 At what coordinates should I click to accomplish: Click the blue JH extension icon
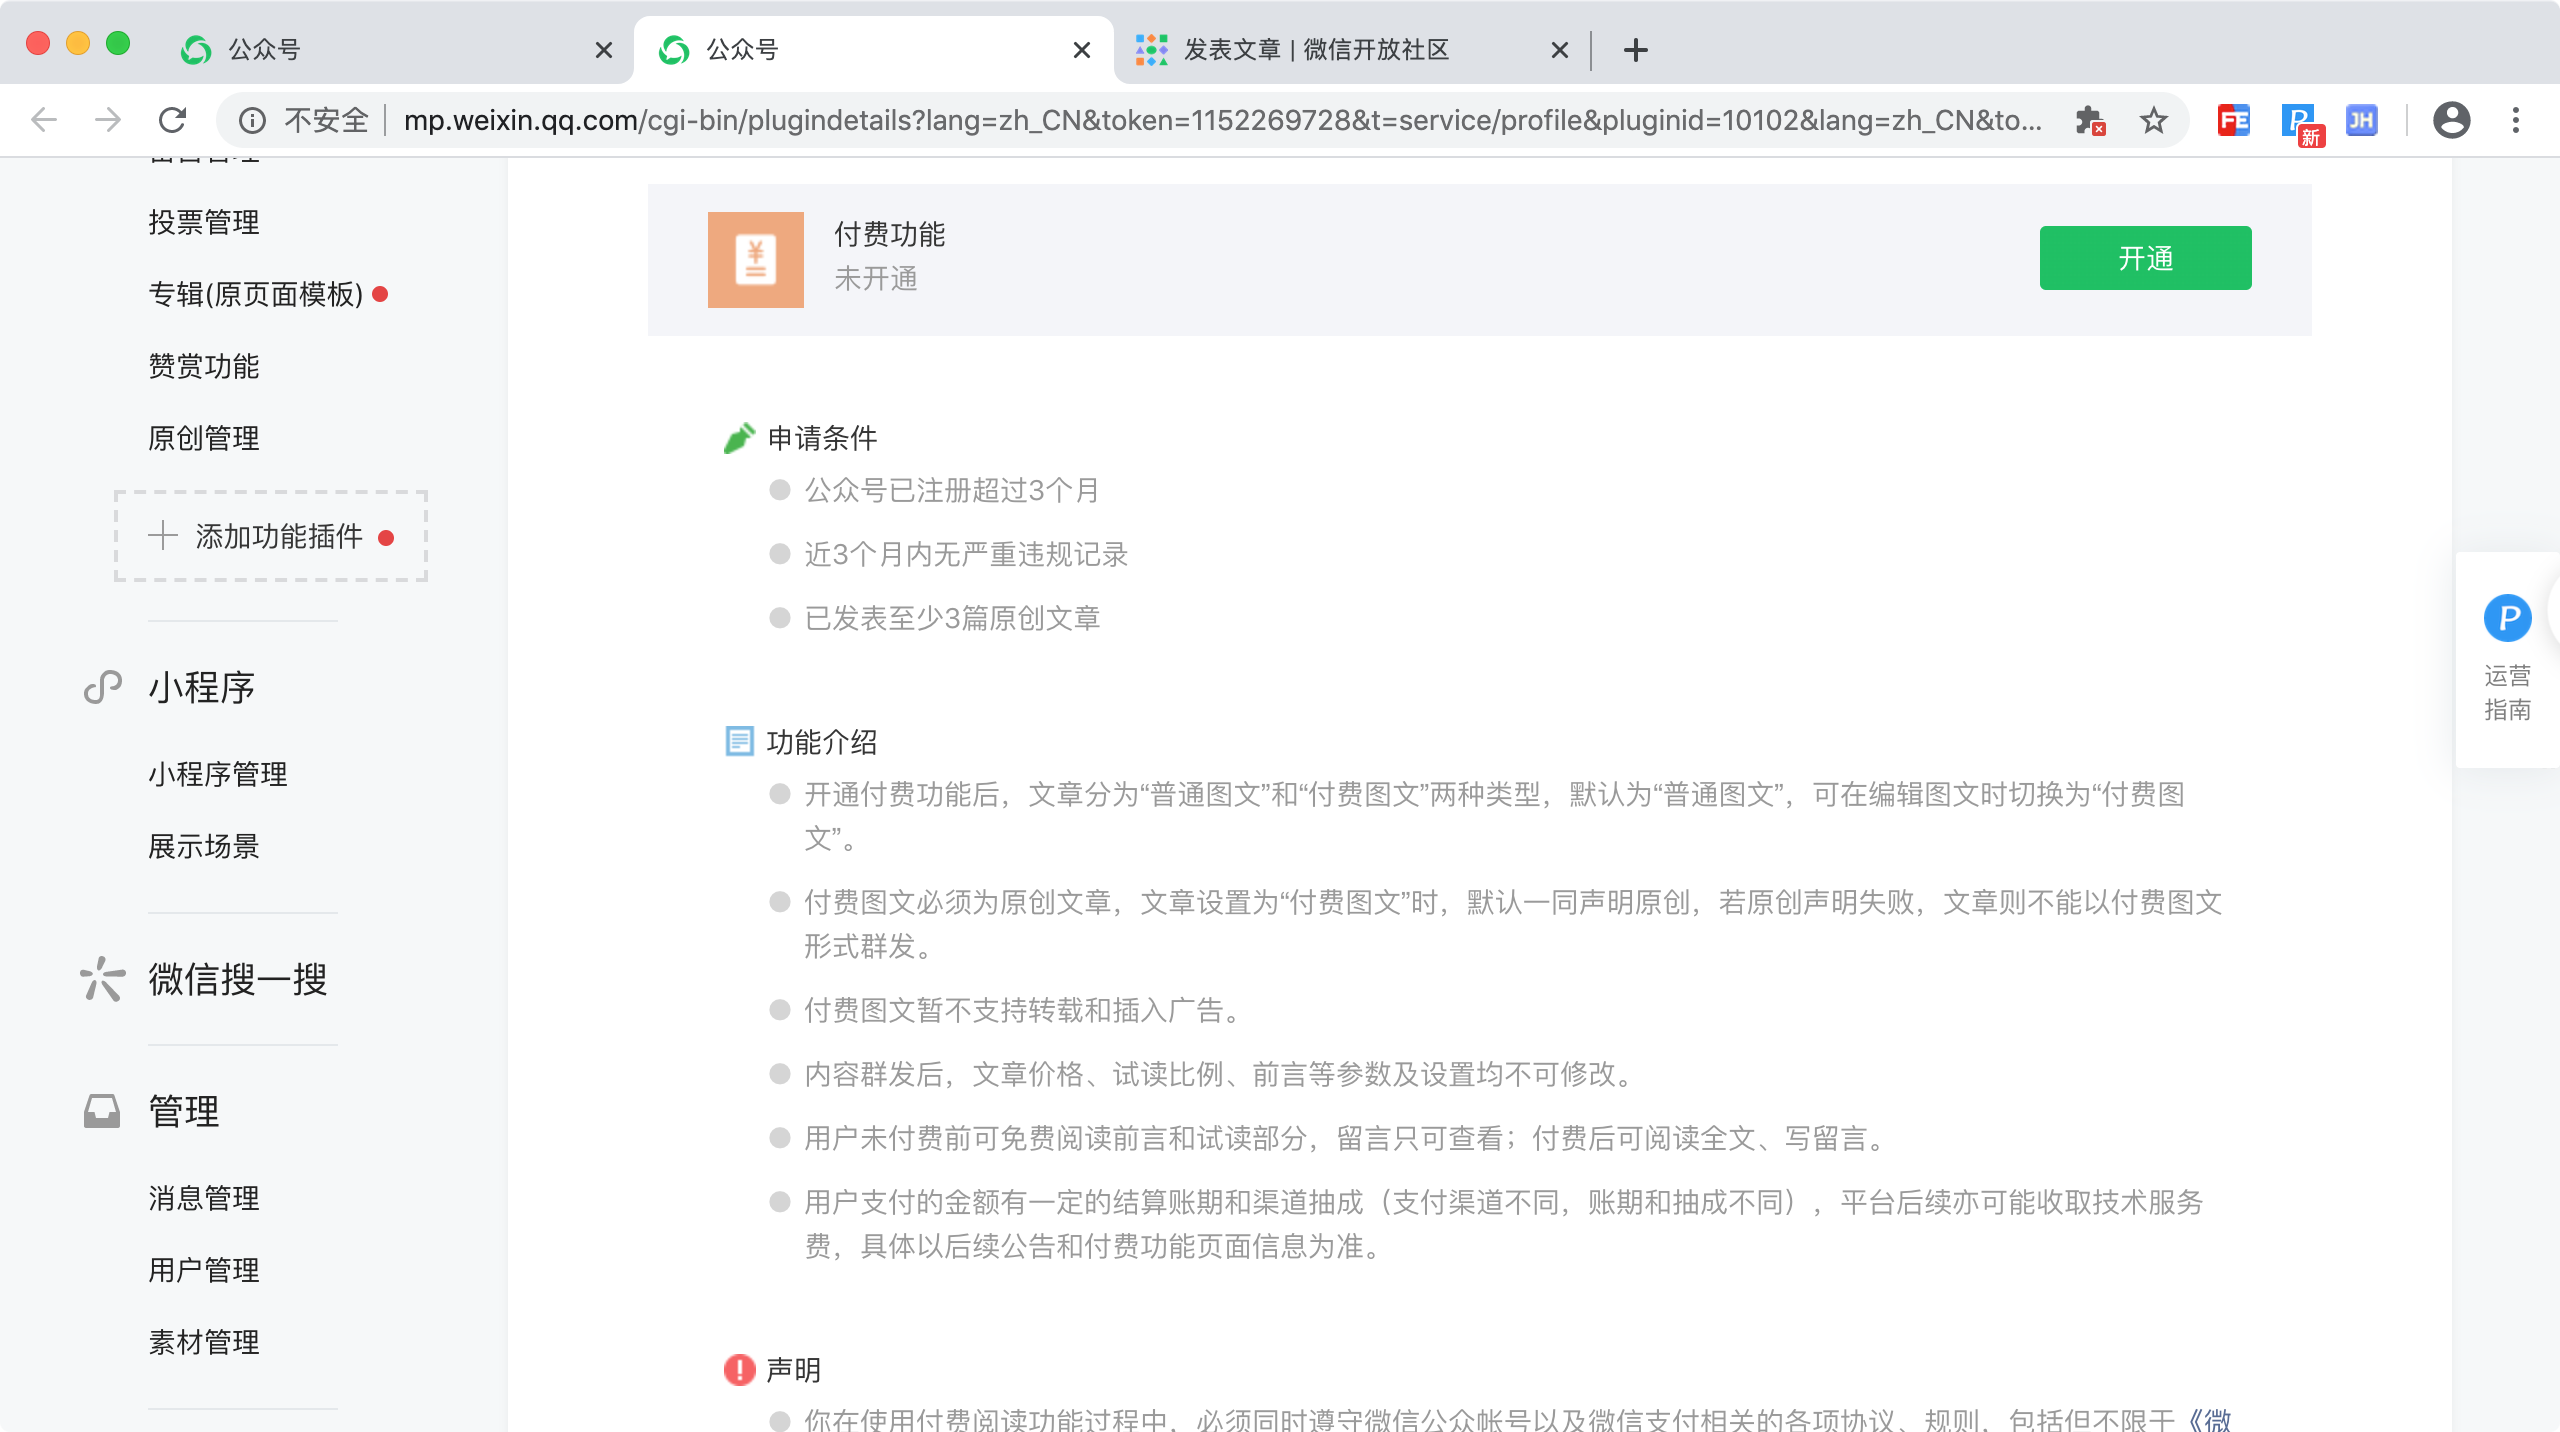pyautogui.click(x=2361, y=121)
